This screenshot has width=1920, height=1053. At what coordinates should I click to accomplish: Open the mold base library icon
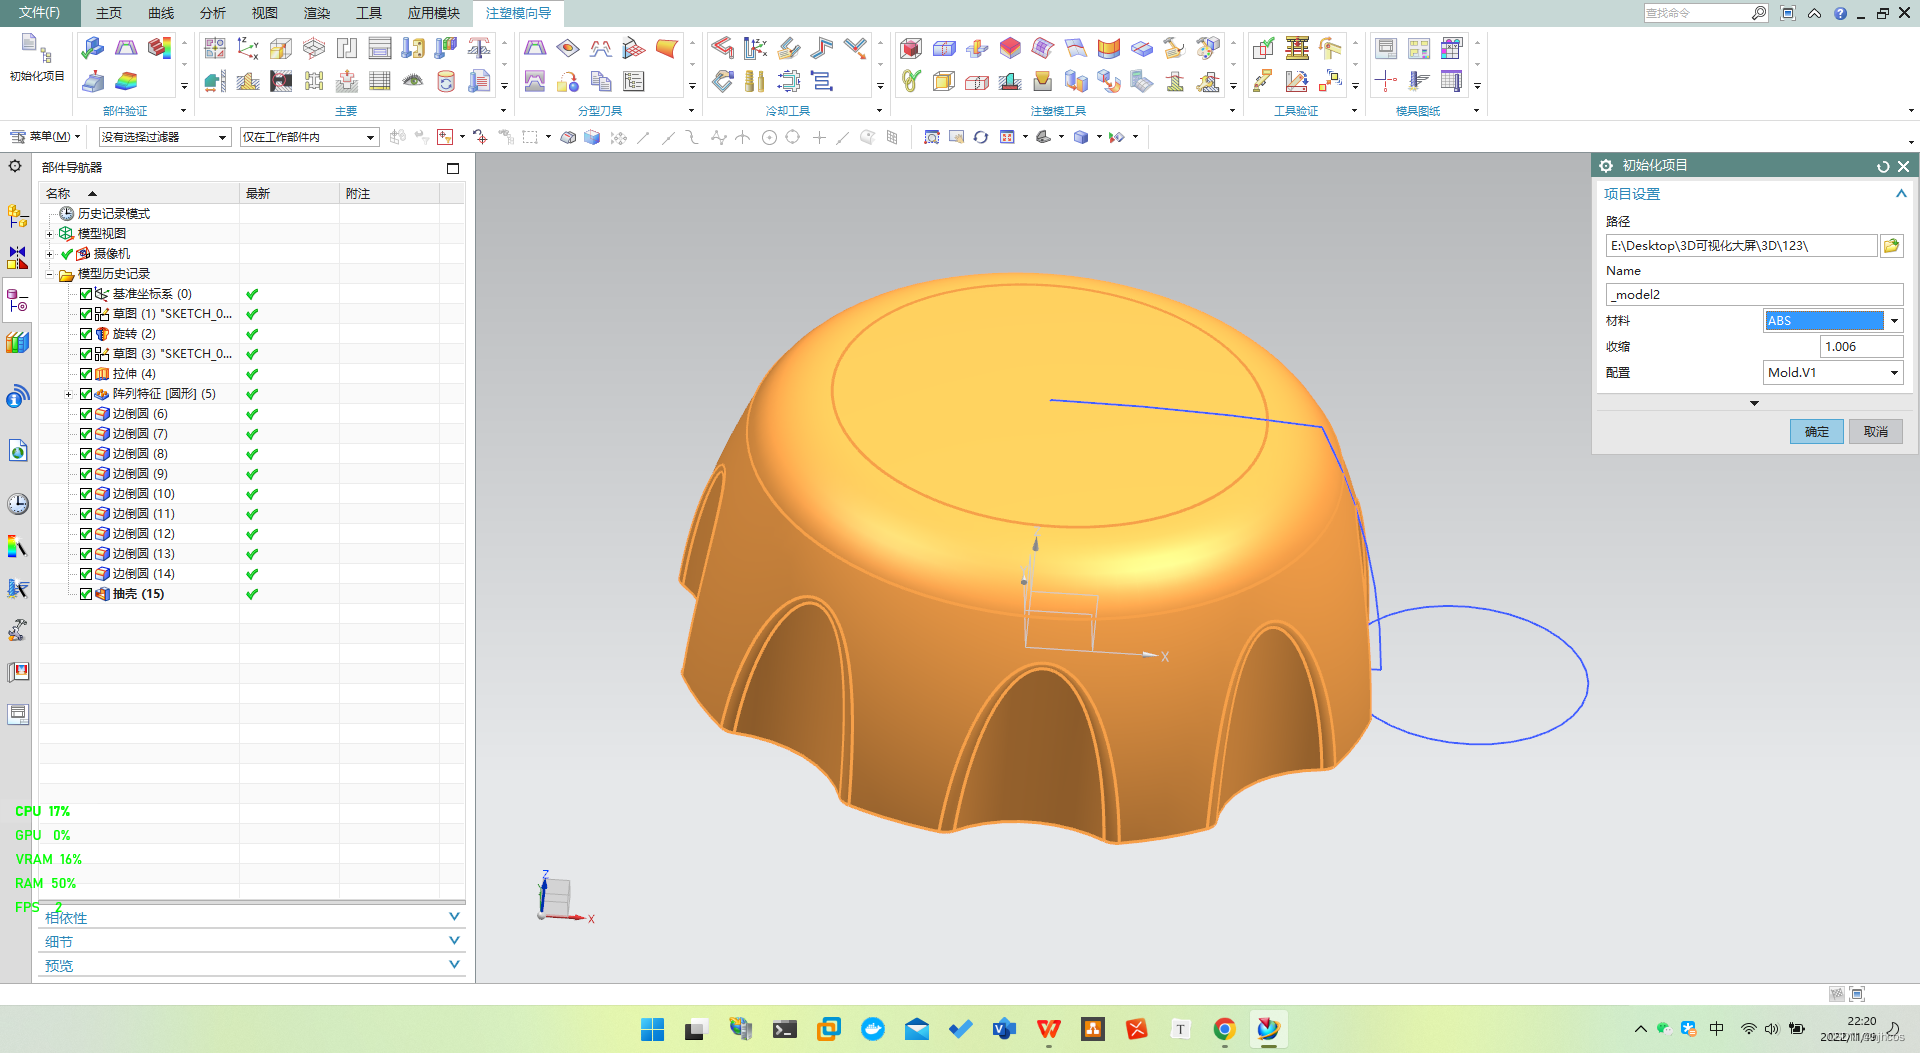[x=380, y=47]
